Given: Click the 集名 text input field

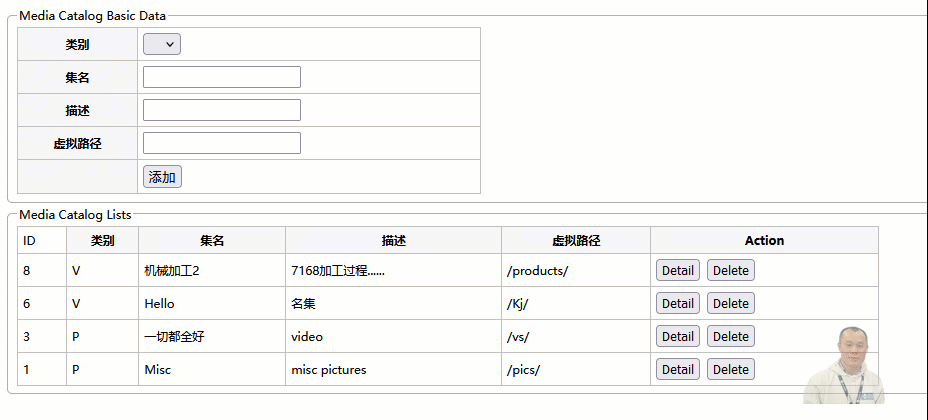Looking at the screenshot, I should [x=222, y=77].
